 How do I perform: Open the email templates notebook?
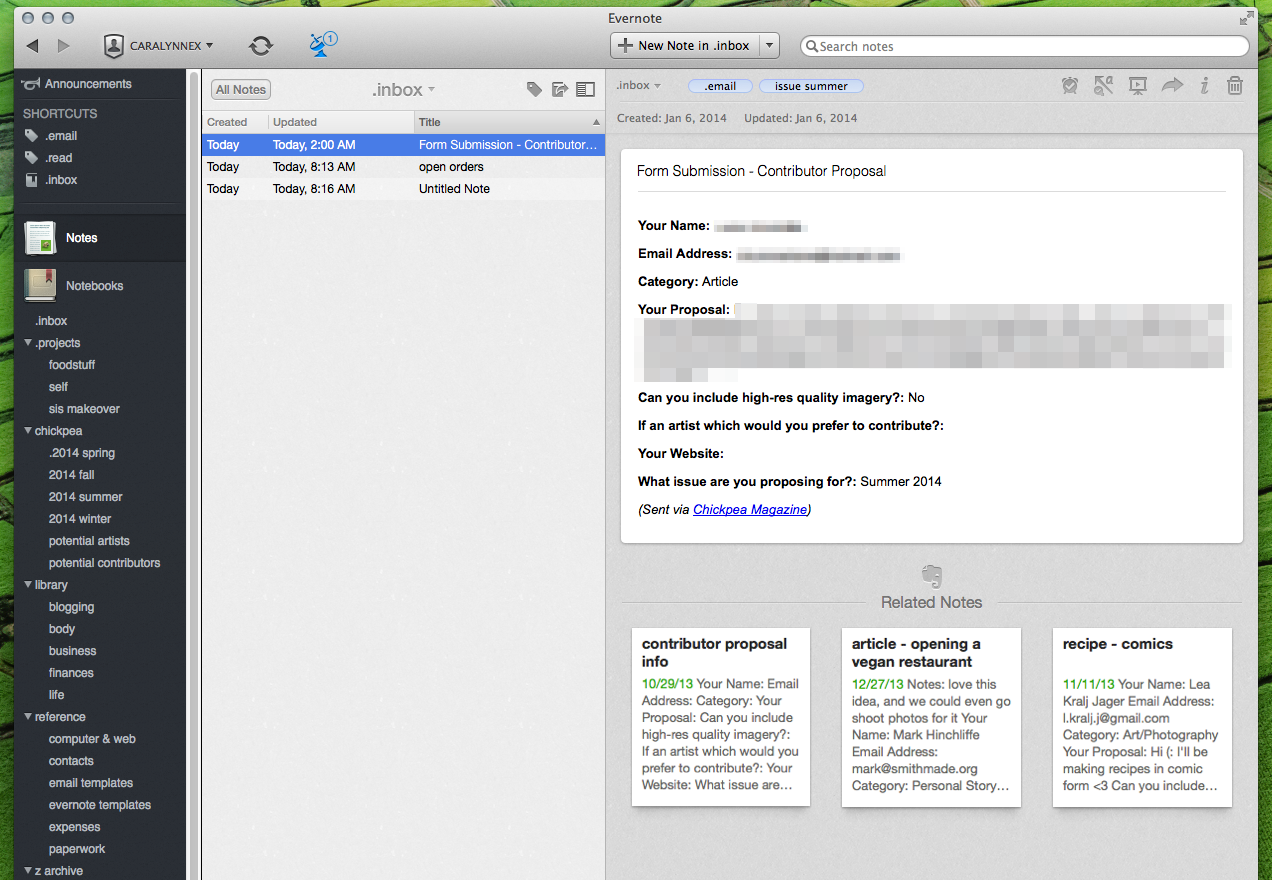point(91,783)
